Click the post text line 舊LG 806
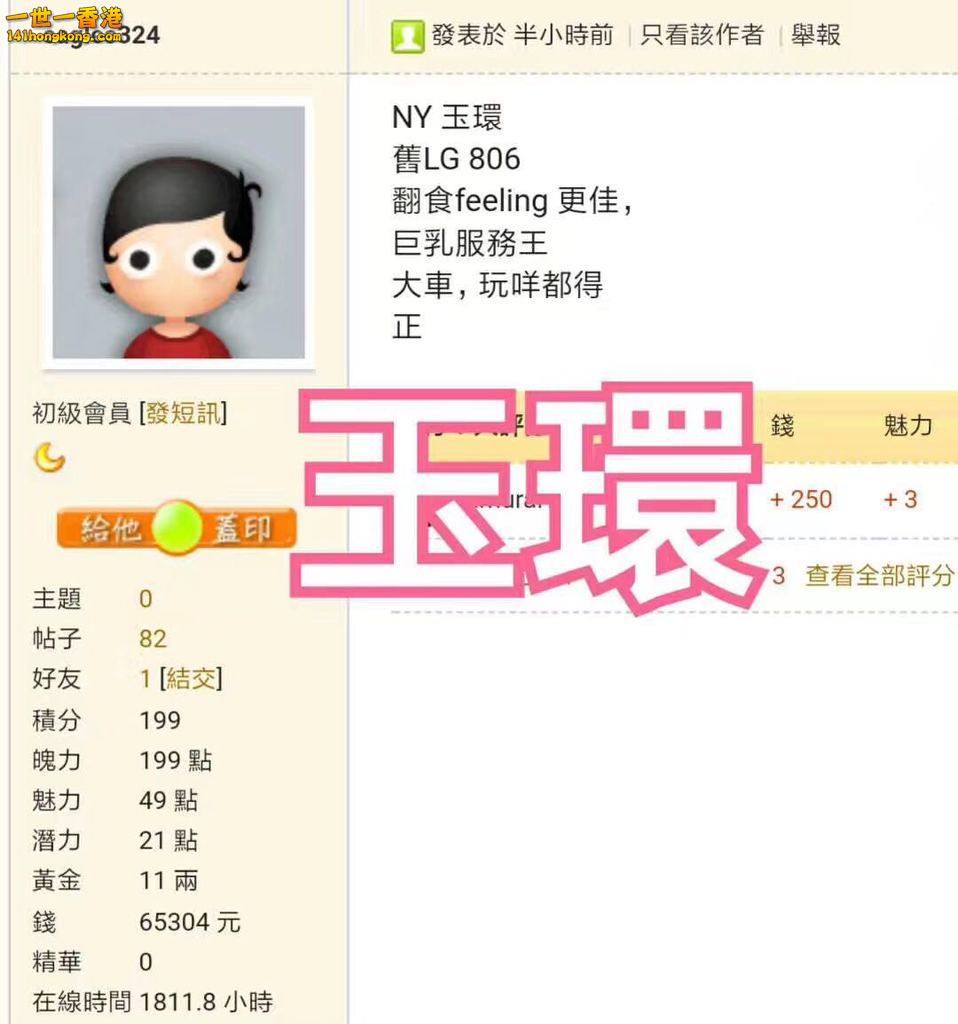The height and width of the screenshot is (1024, 958). click(x=456, y=159)
